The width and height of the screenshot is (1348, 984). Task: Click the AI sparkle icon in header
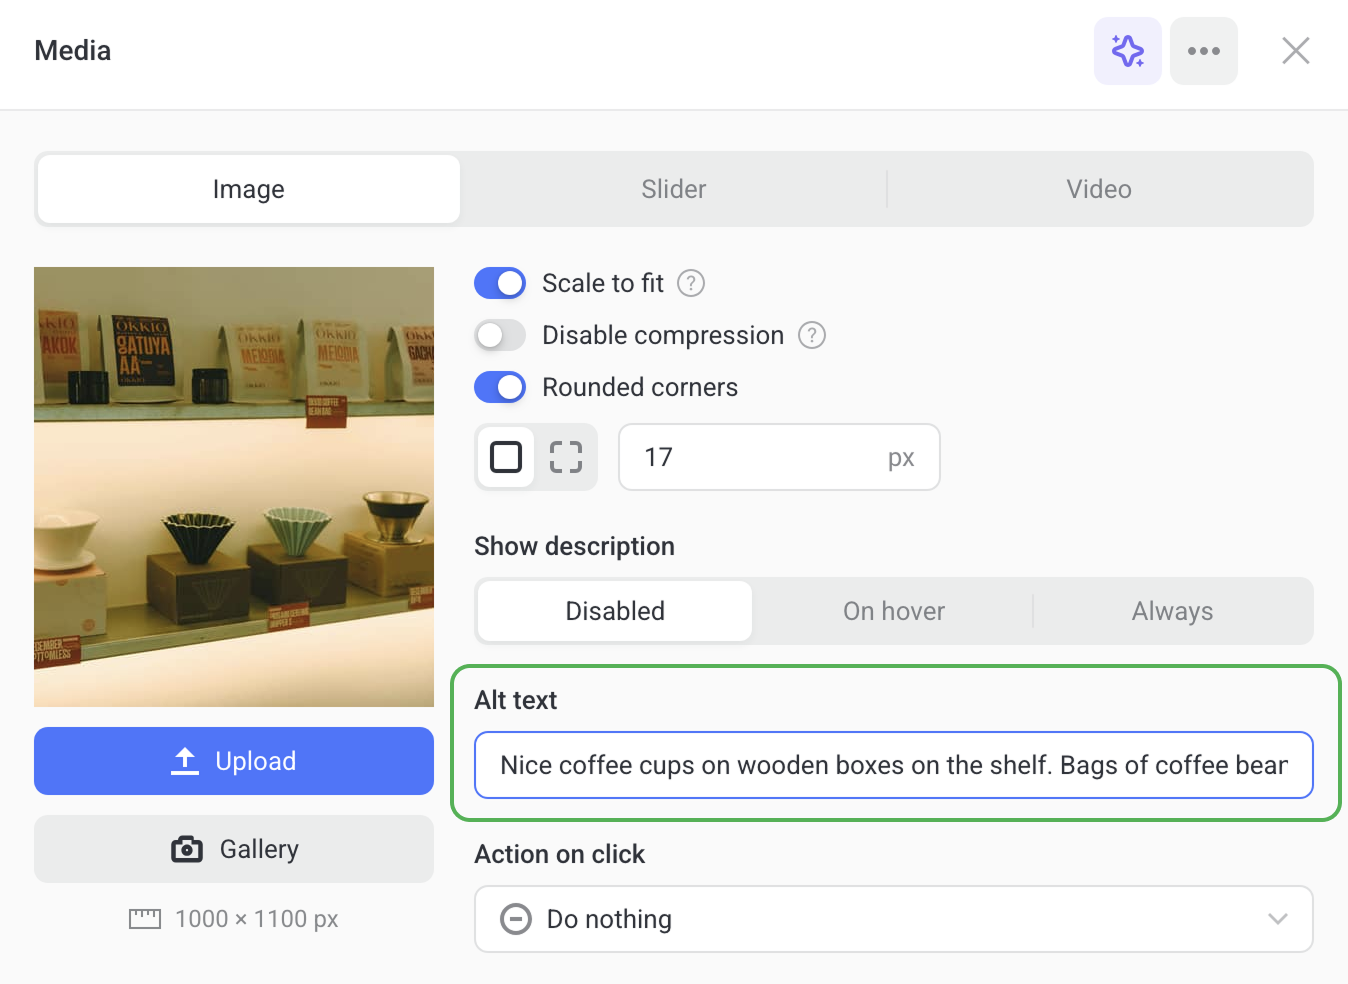(1127, 51)
